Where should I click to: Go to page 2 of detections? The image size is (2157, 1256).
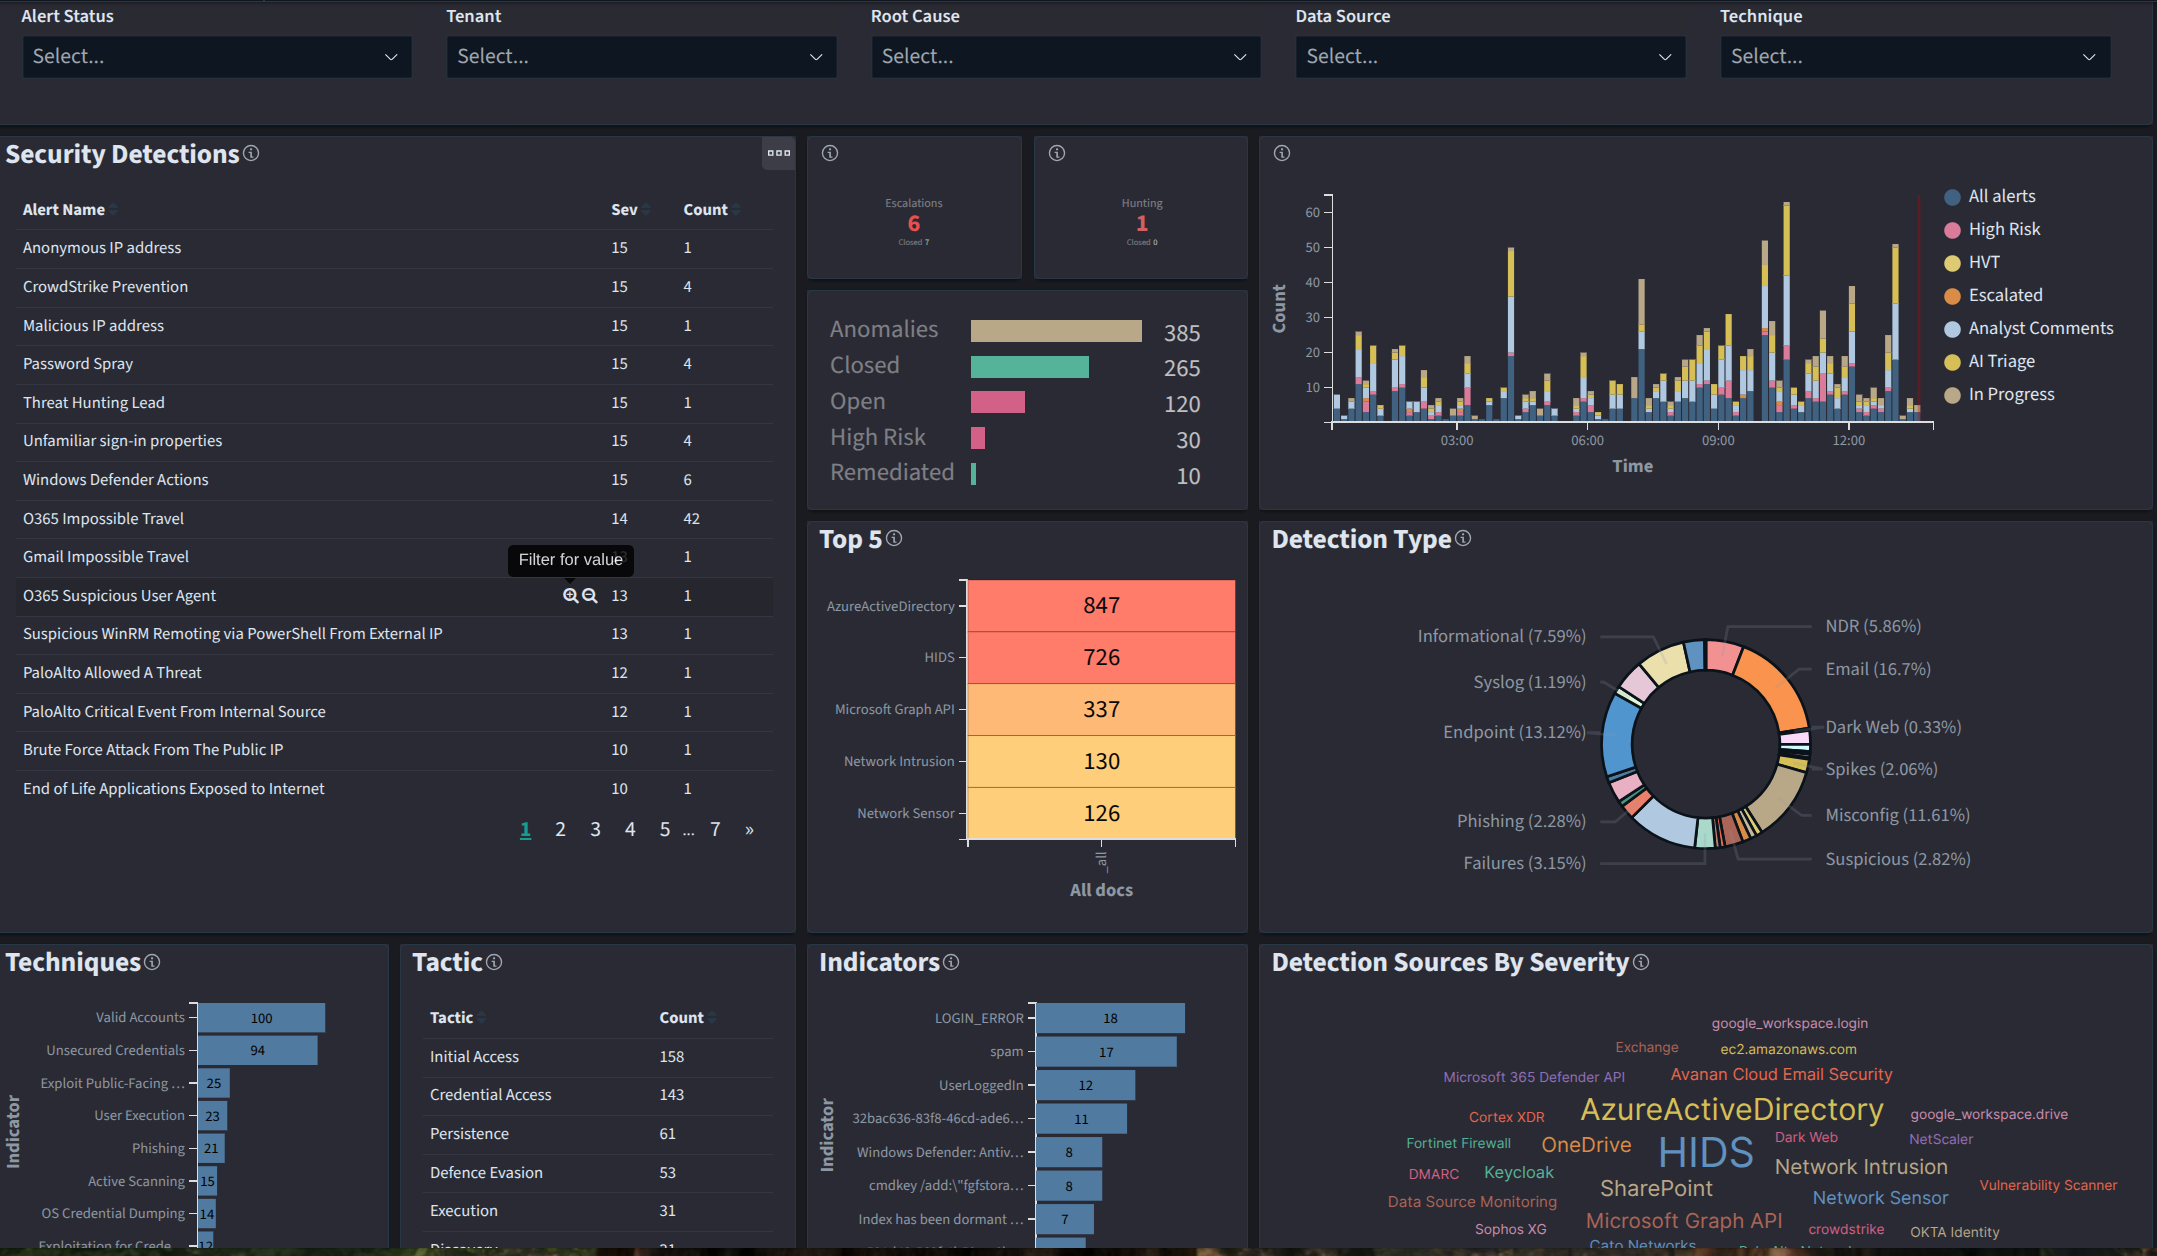[x=560, y=829]
